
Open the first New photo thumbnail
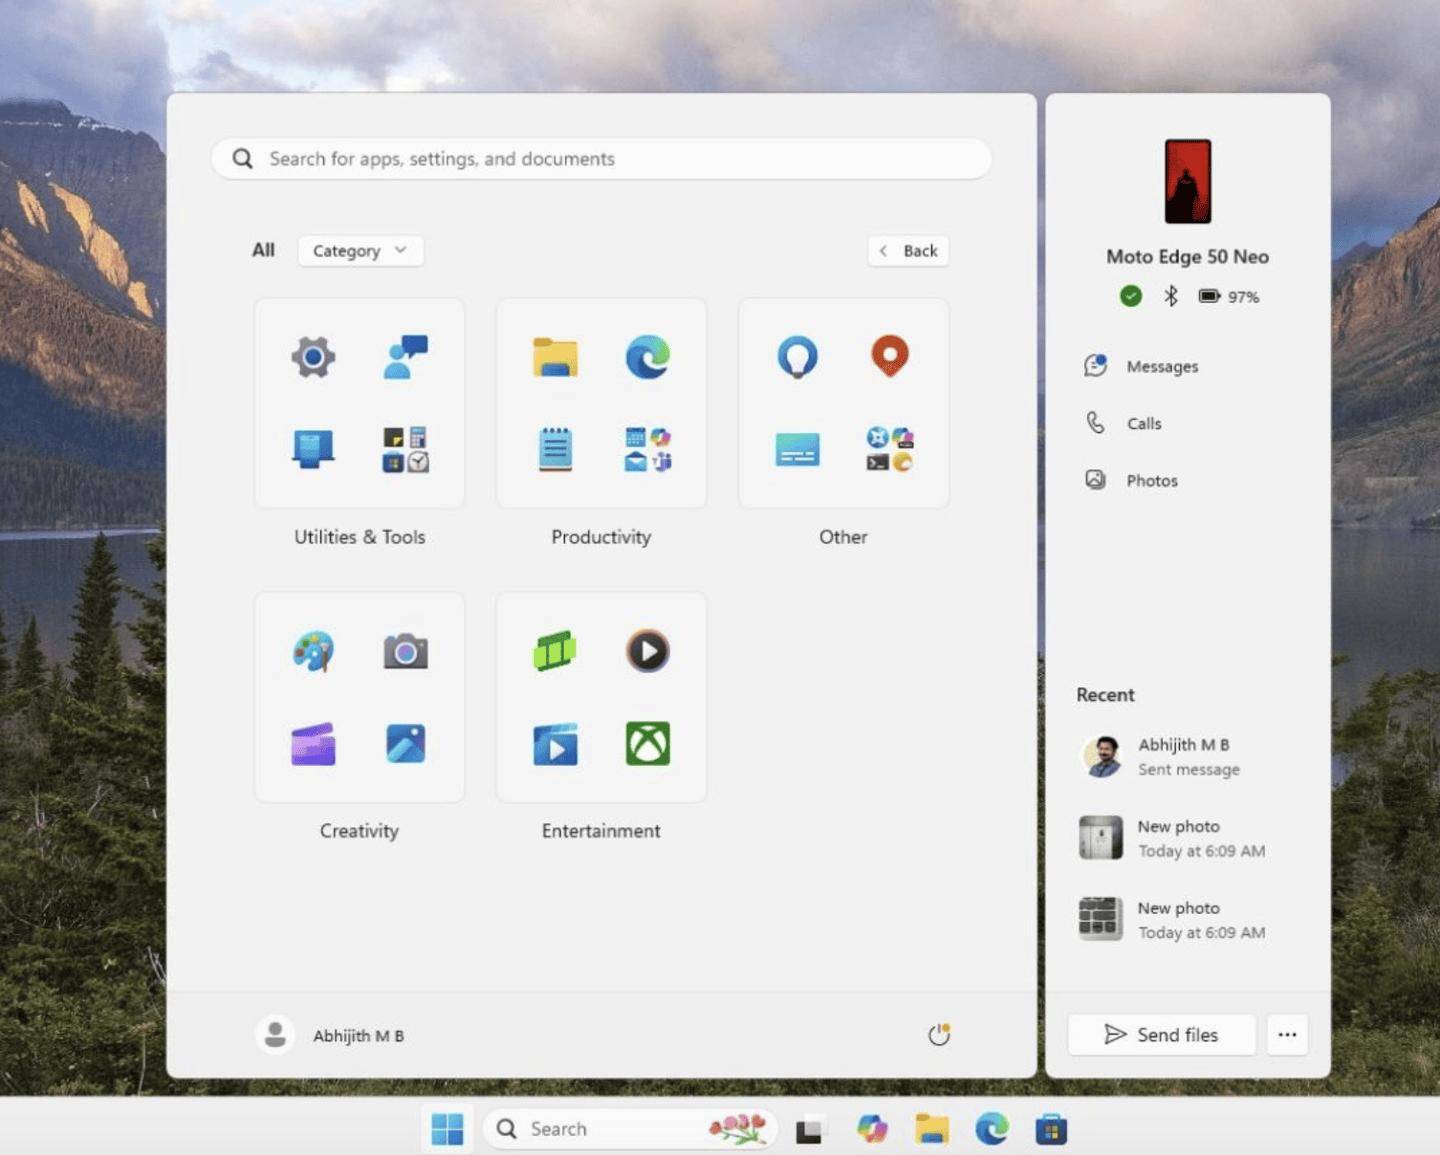tap(1100, 838)
